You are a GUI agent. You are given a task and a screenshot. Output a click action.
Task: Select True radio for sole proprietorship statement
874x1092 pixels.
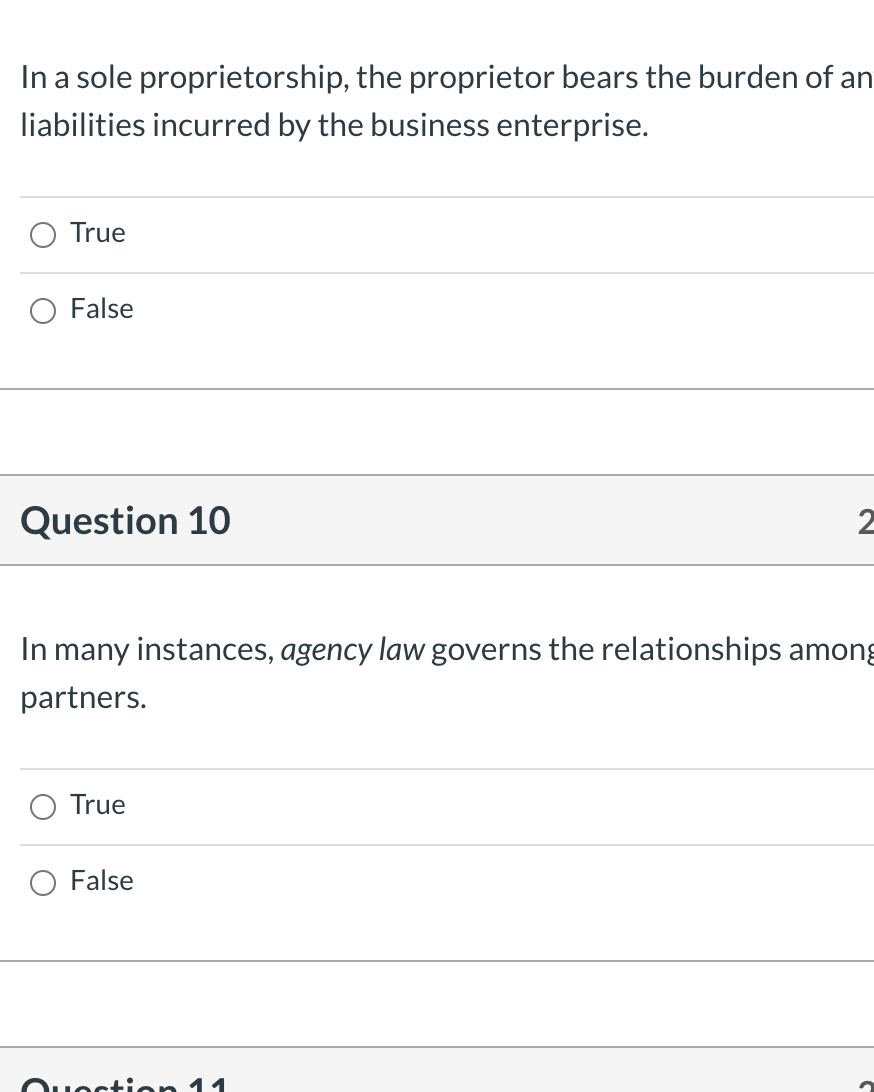(x=43, y=235)
